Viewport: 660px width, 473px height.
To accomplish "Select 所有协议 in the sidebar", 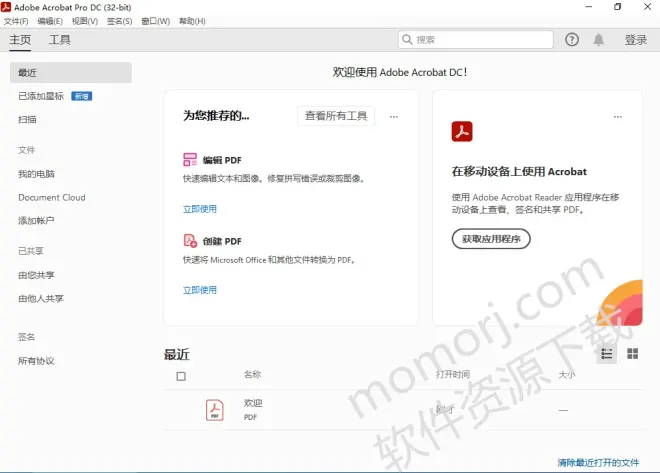I will (x=36, y=361).
